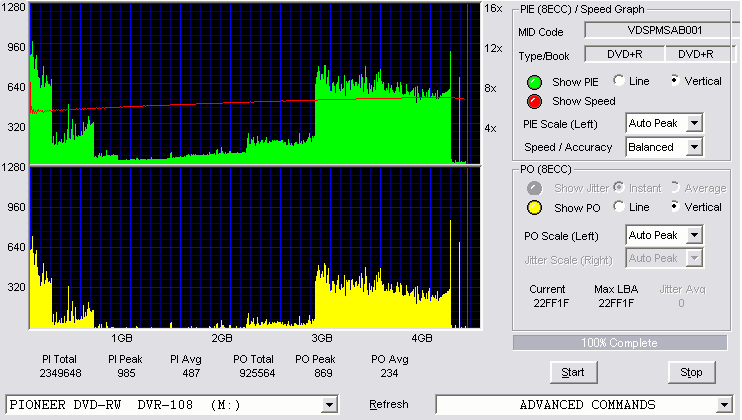Image resolution: width=742 pixels, height=420 pixels.
Task: Click the Start button
Action: (x=573, y=373)
